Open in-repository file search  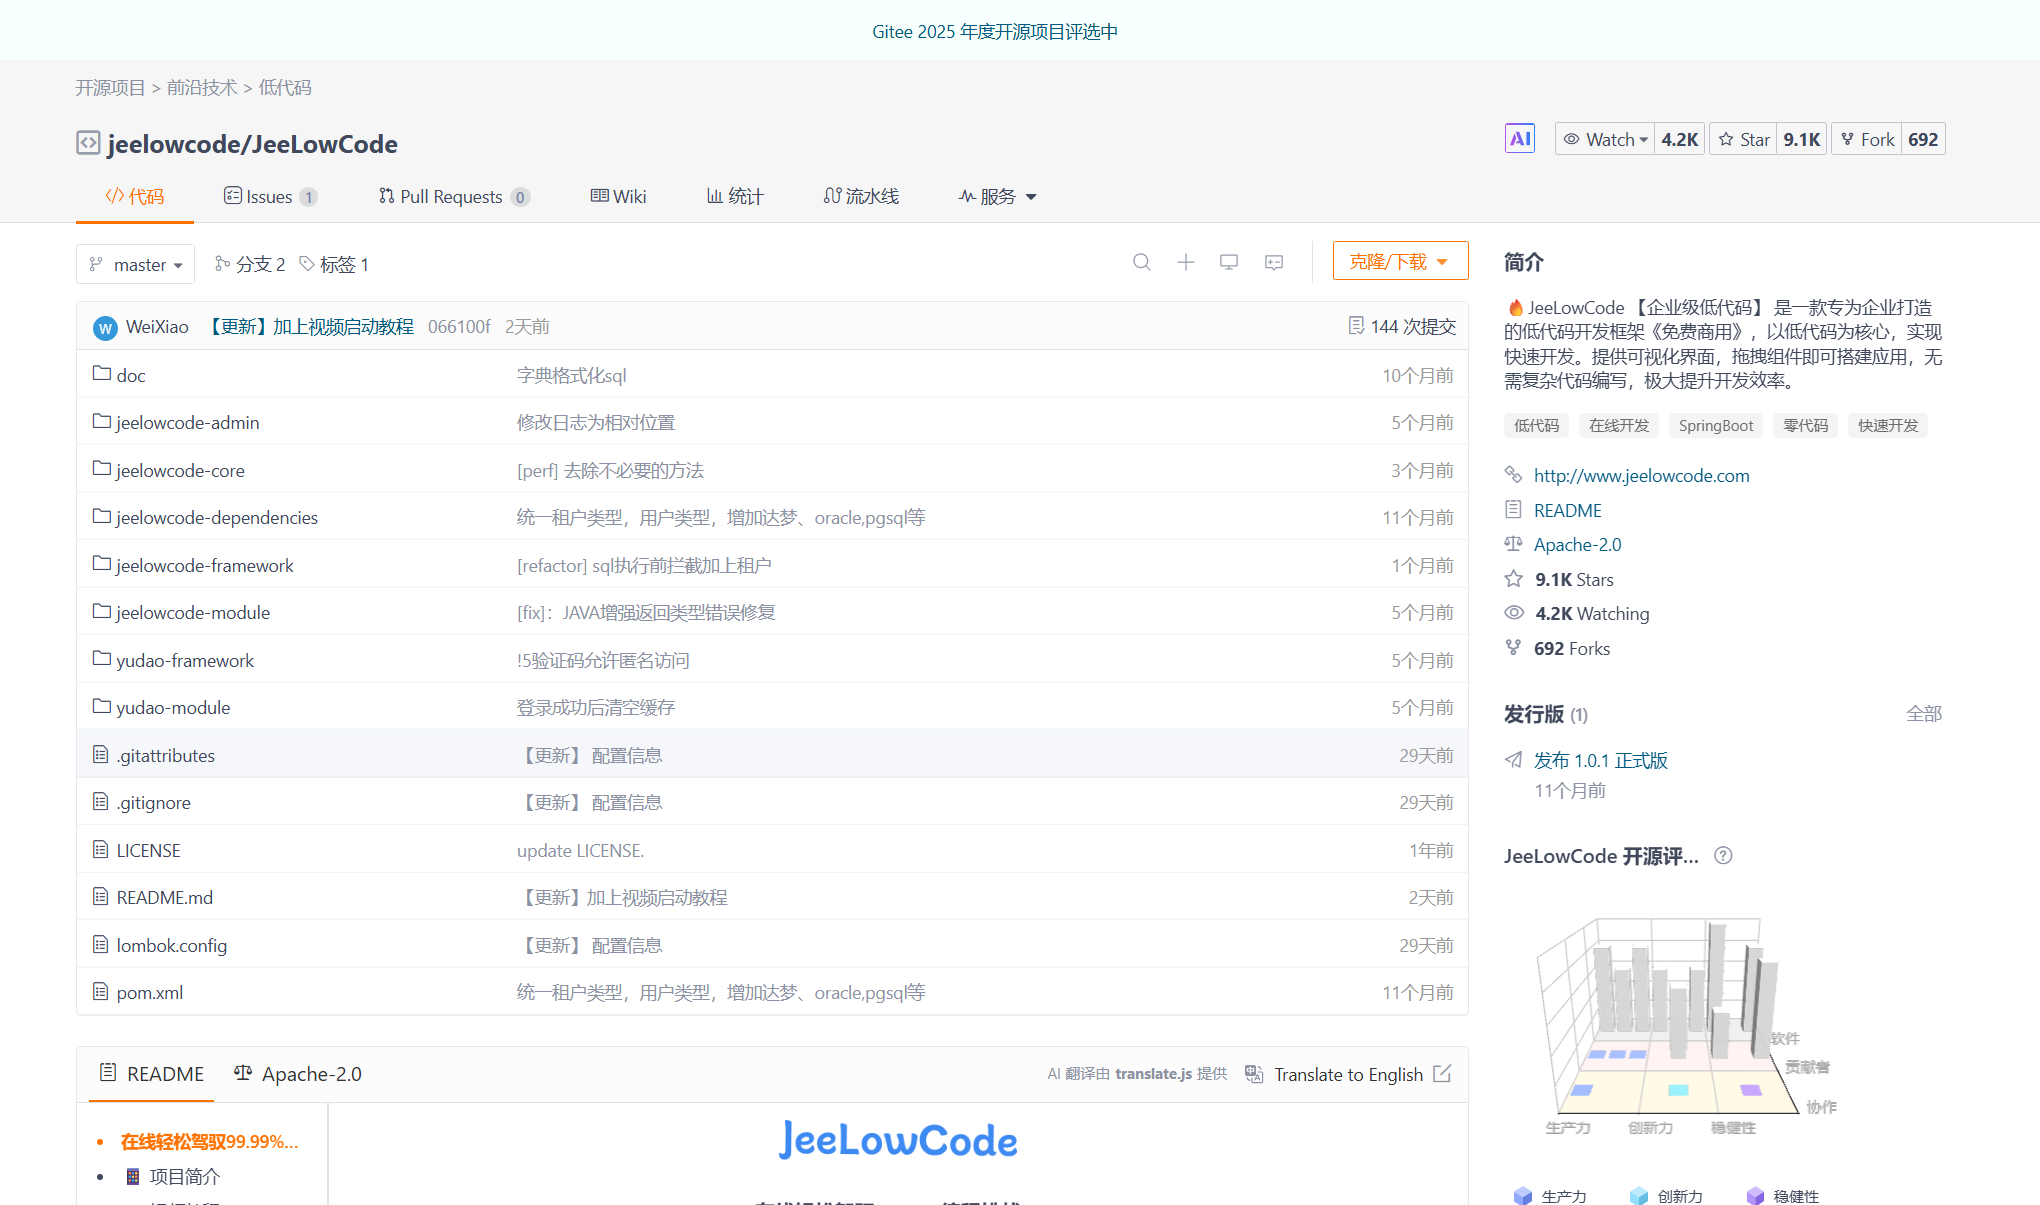1142,262
